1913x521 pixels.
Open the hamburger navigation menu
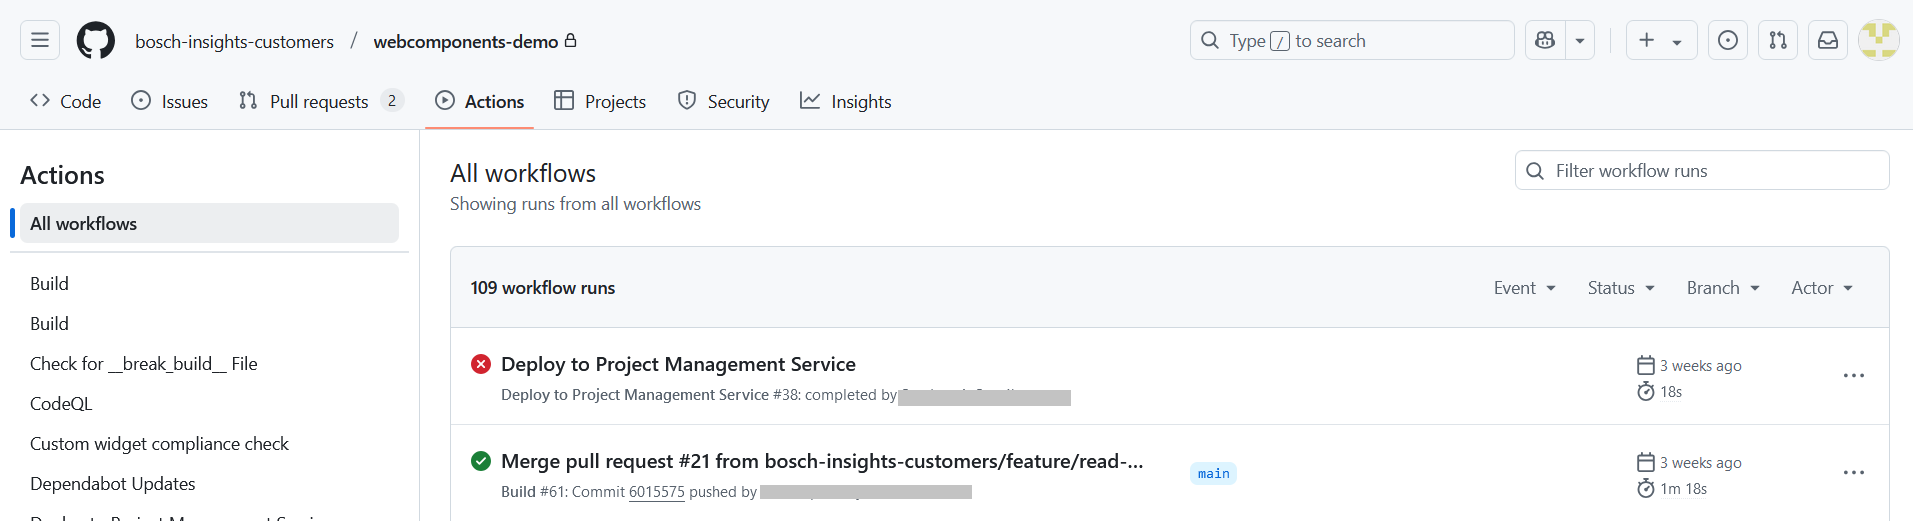(x=40, y=40)
